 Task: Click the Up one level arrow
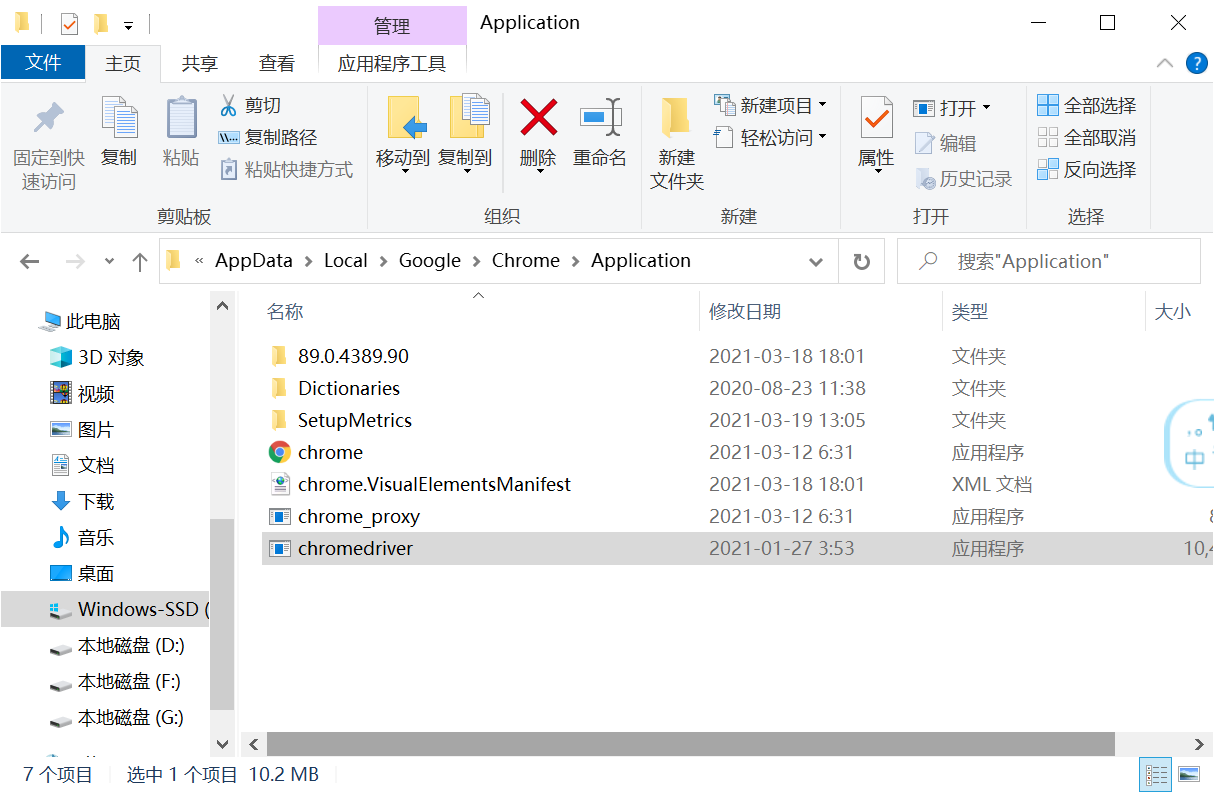[139, 261]
